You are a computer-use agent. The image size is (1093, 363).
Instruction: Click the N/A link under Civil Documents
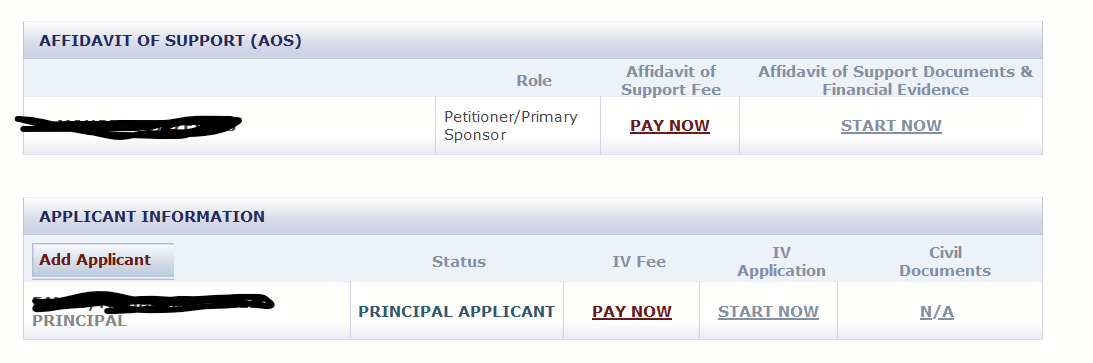[x=937, y=311]
